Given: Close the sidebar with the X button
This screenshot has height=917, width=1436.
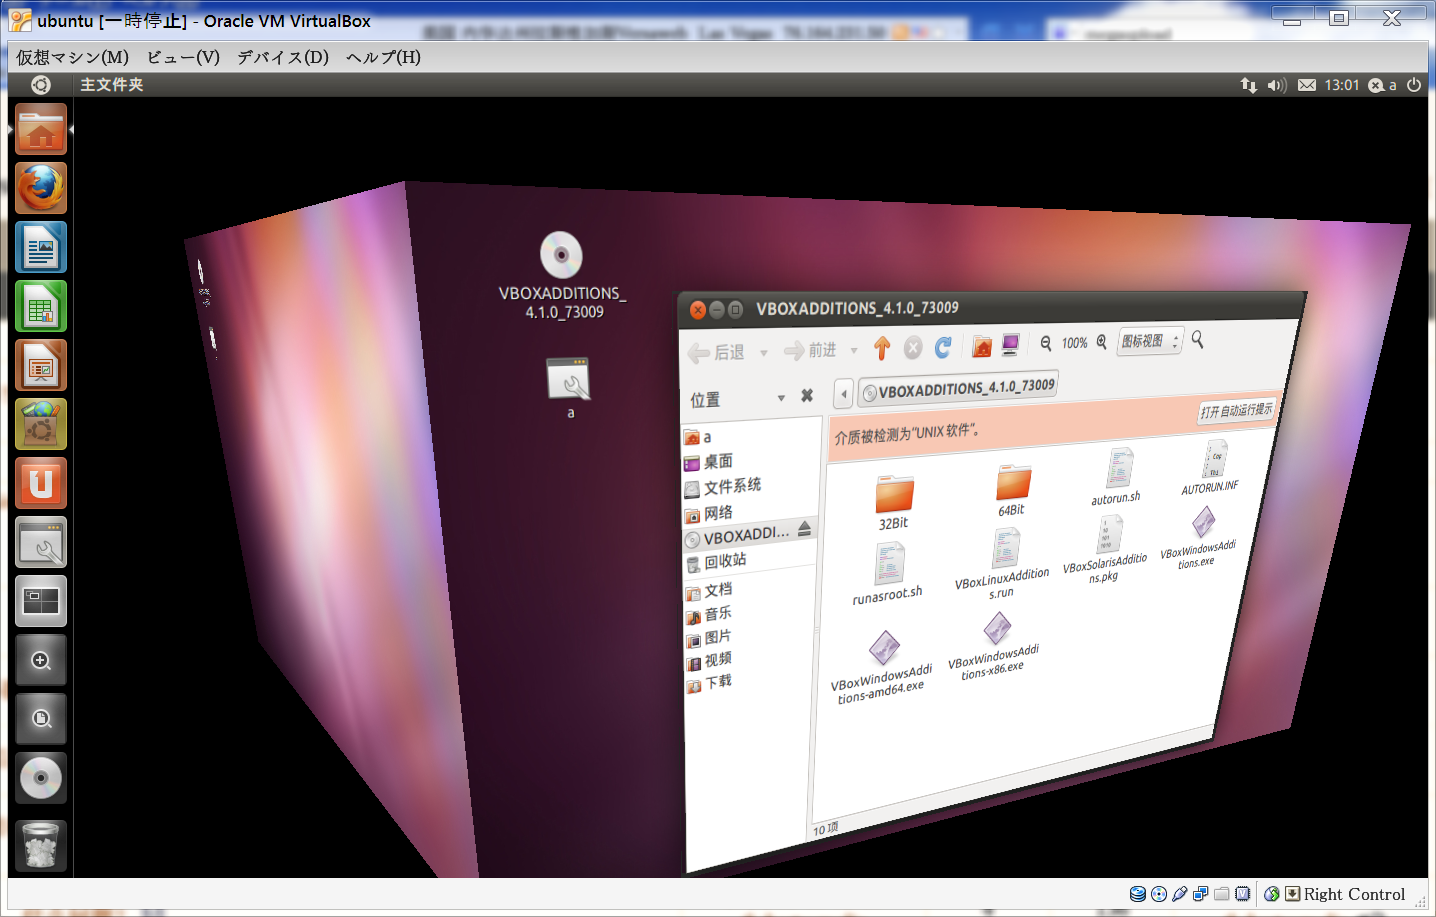Looking at the screenshot, I should (x=807, y=396).
